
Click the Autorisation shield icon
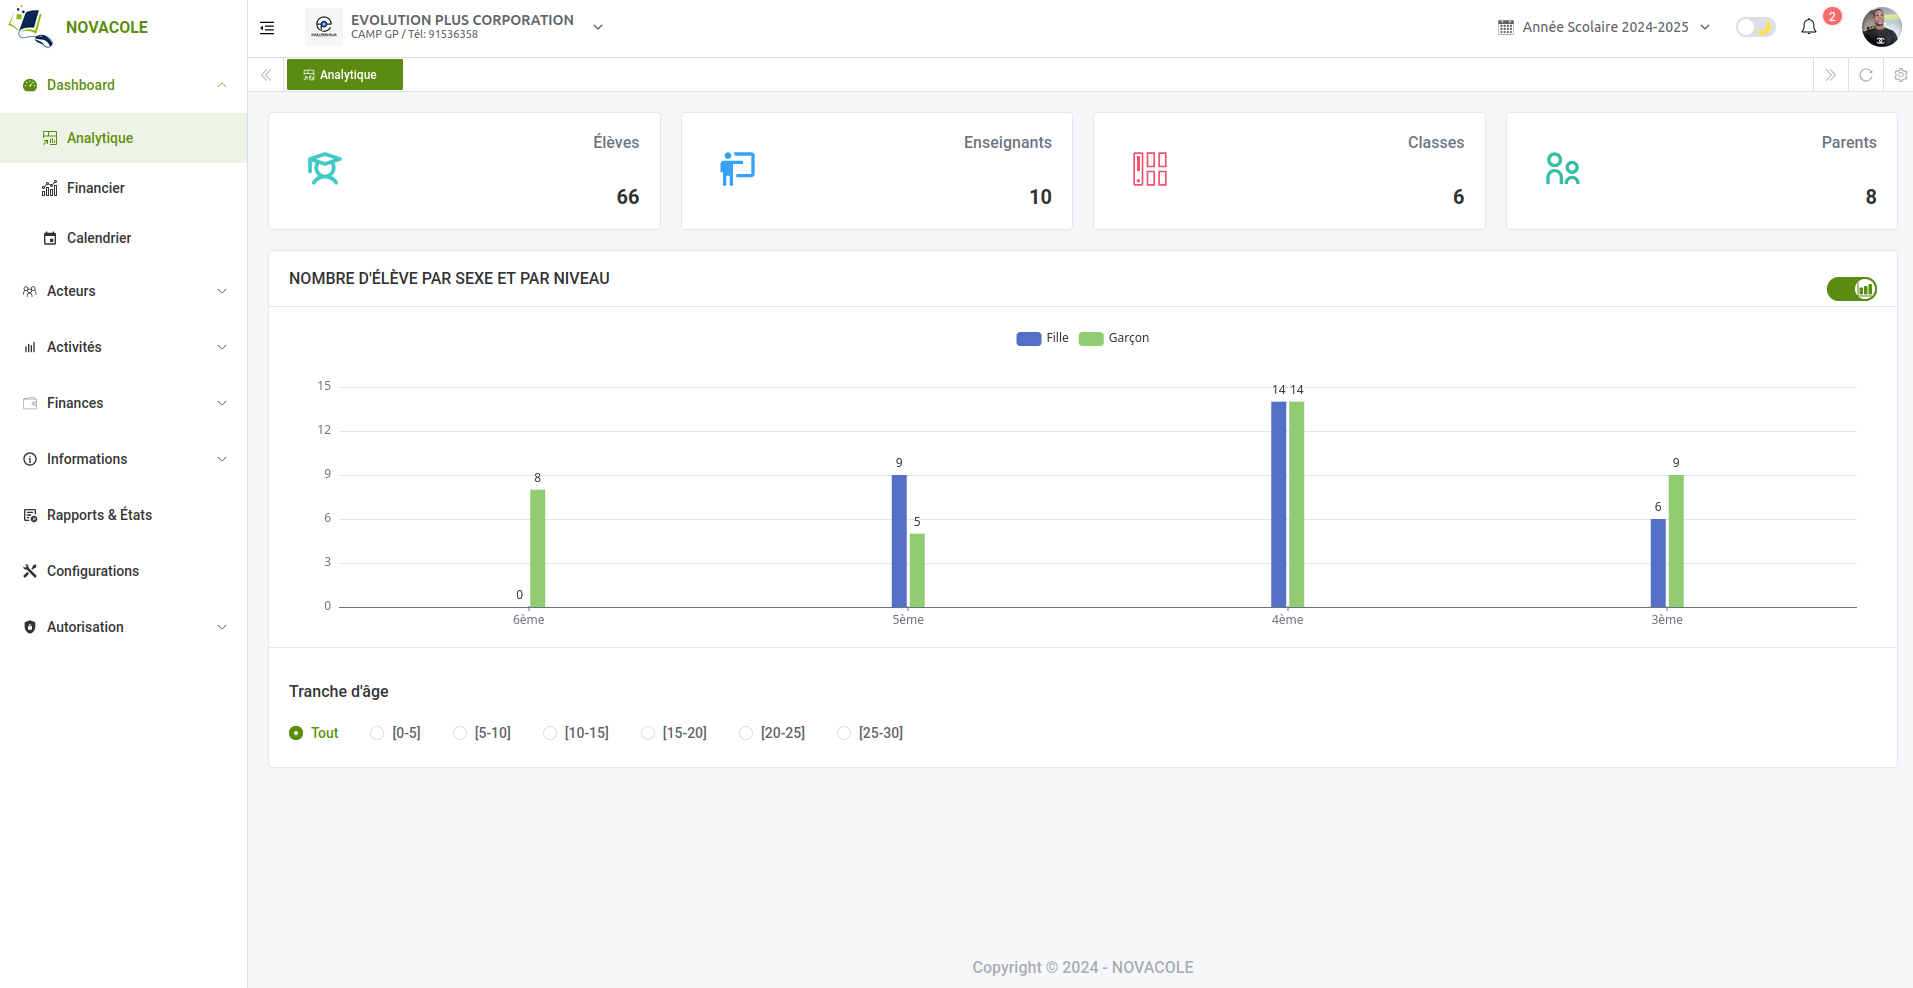point(30,627)
